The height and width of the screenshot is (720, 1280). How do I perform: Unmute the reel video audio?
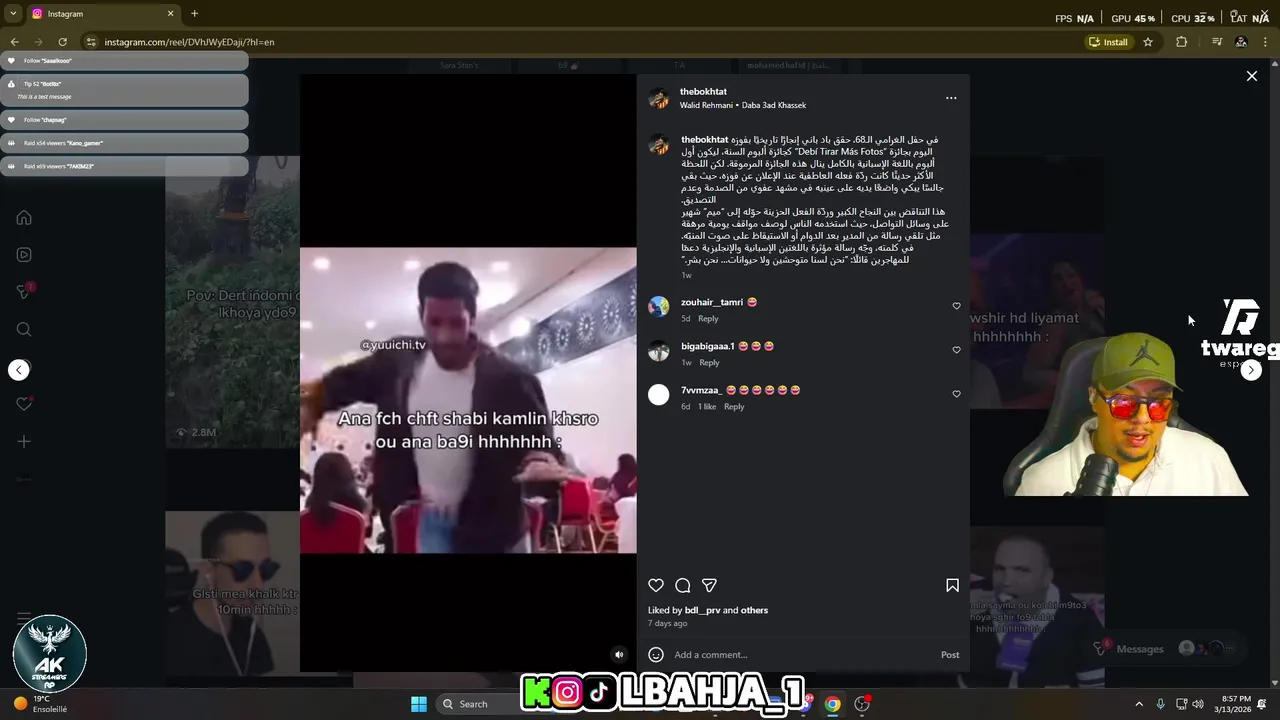619,655
